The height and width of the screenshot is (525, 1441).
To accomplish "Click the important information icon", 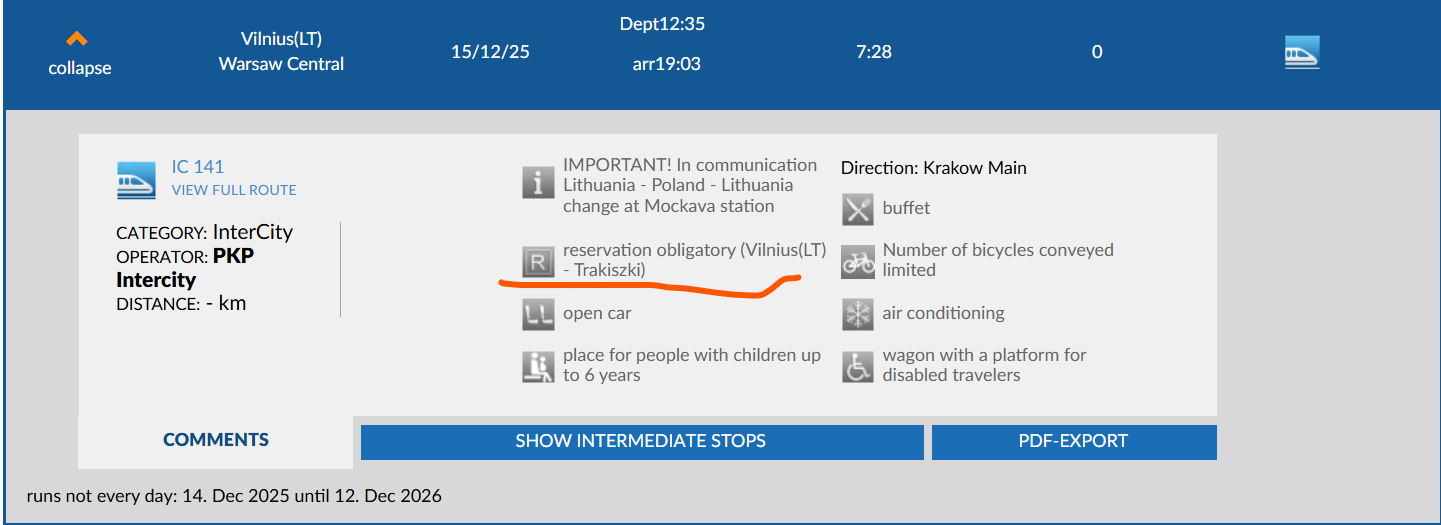I will (x=538, y=183).
